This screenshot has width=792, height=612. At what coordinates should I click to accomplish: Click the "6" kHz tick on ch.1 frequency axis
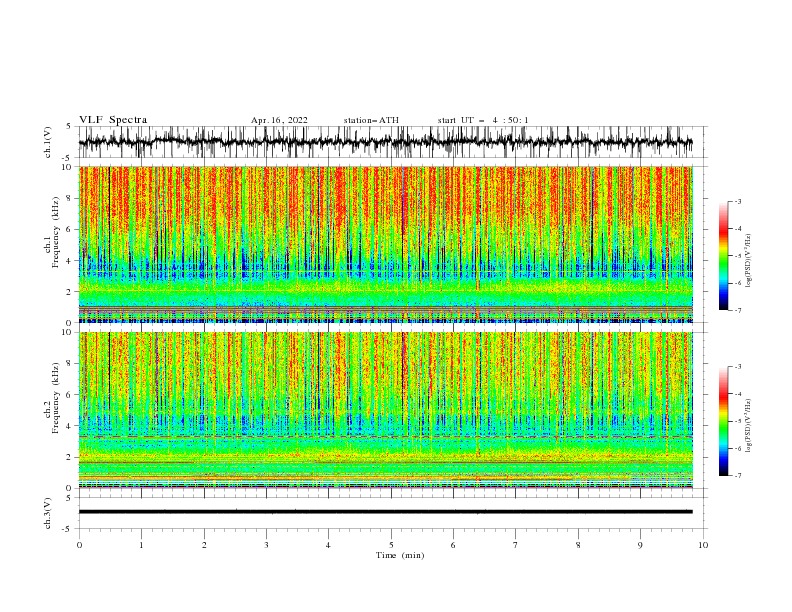point(70,229)
